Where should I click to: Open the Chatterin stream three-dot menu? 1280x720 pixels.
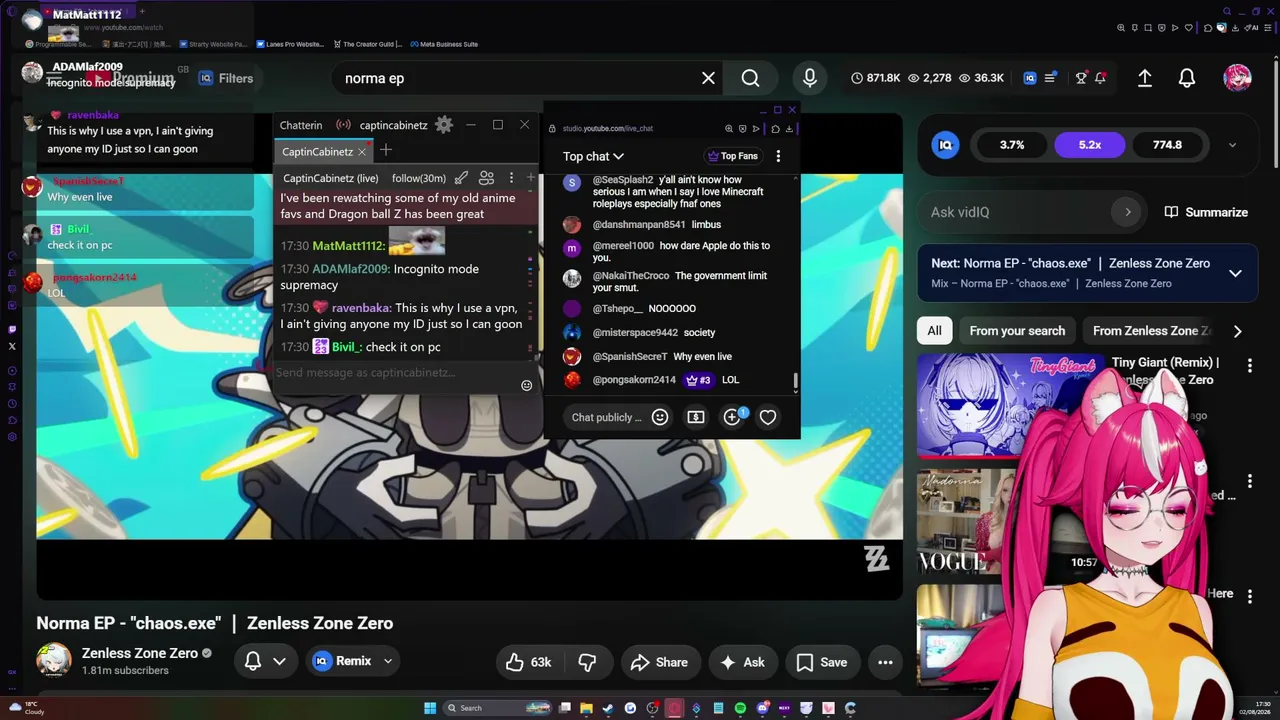511,178
